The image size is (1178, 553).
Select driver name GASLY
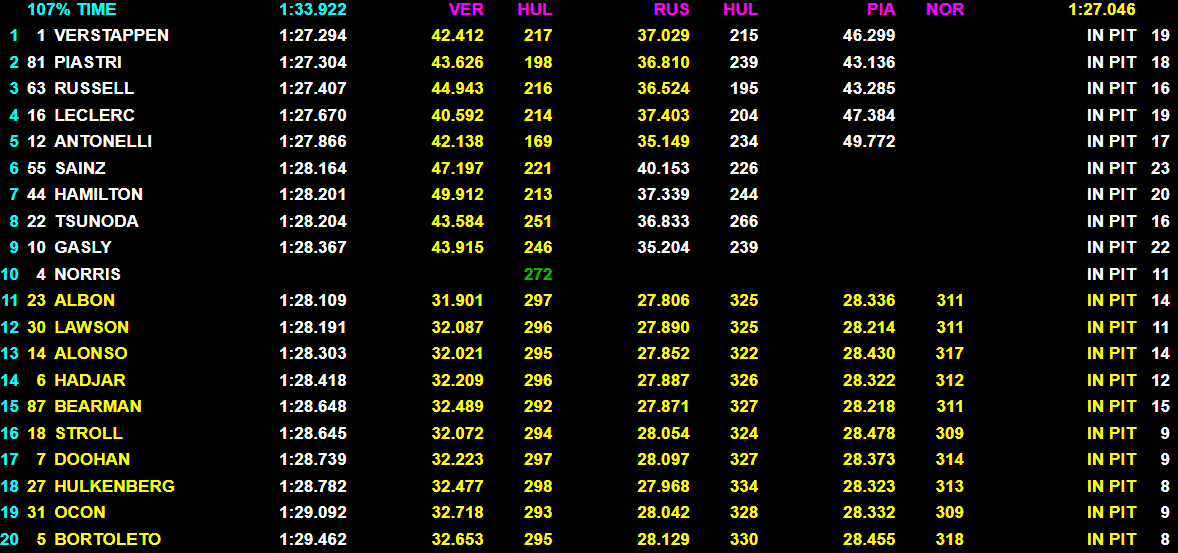[83, 247]
